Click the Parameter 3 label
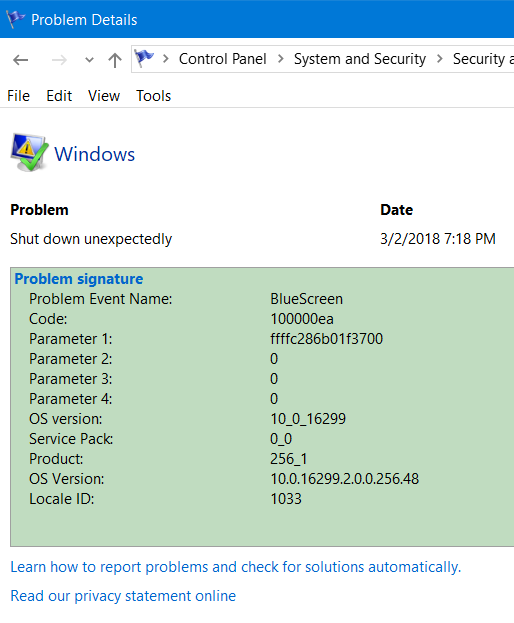The width and height of the screenshot is (514, 623). pyautogui.click(x=71, y=379)
